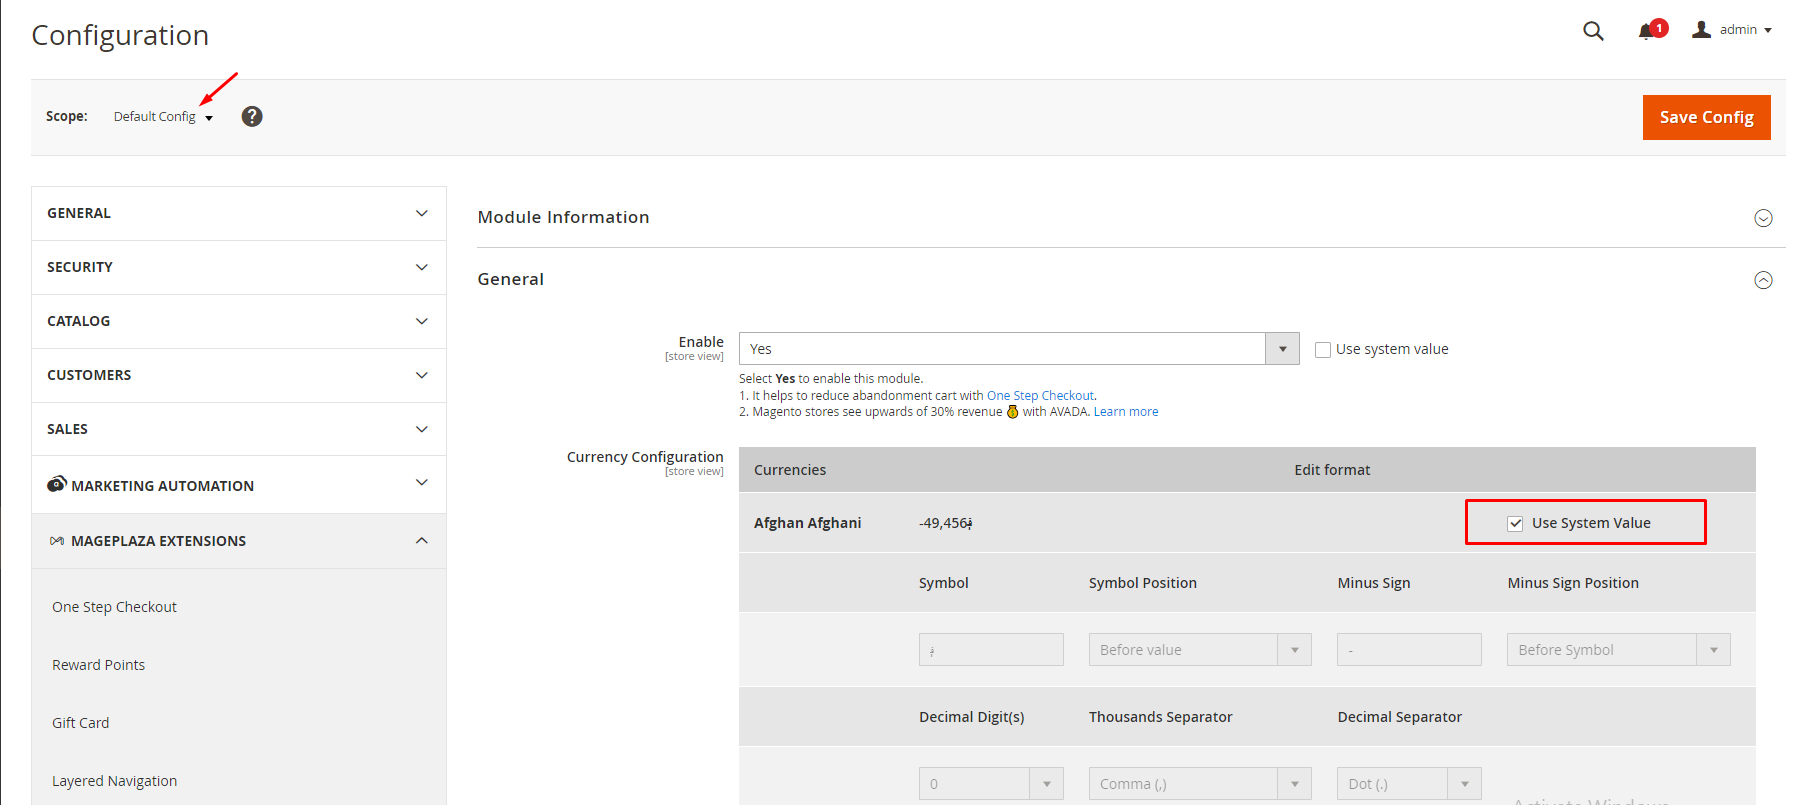Select Reward Points in sidebar
Image resolution: width=1803 pixels, height=805 pixels.
[x=98, y=665]
